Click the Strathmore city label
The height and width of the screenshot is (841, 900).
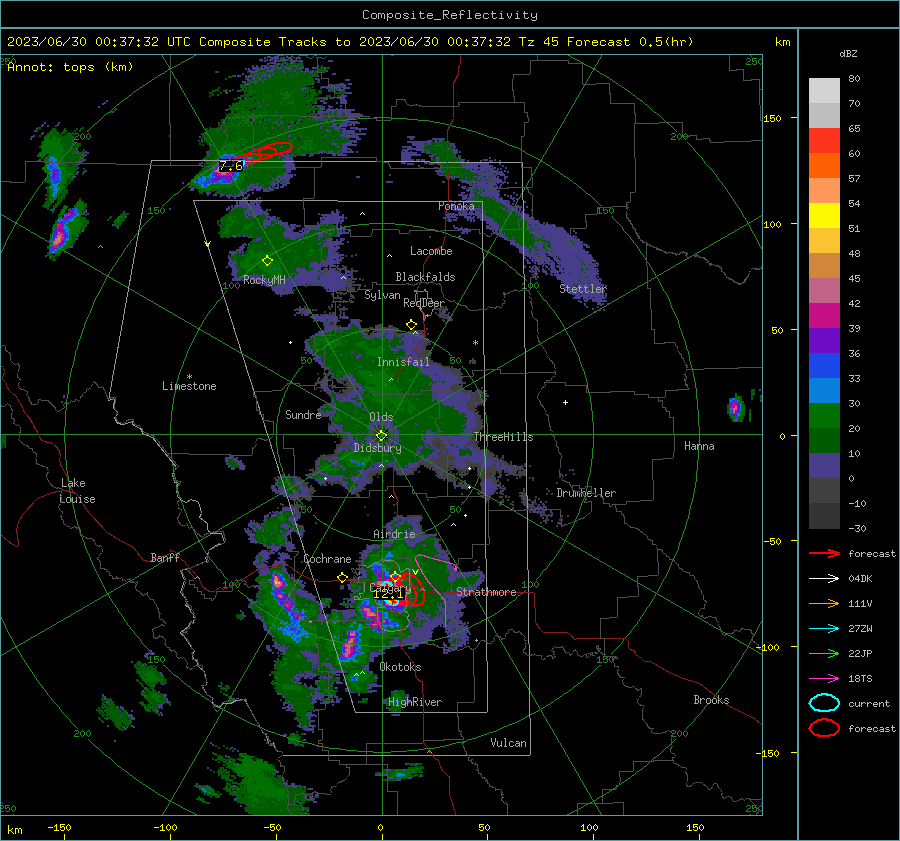coord(486,592)
